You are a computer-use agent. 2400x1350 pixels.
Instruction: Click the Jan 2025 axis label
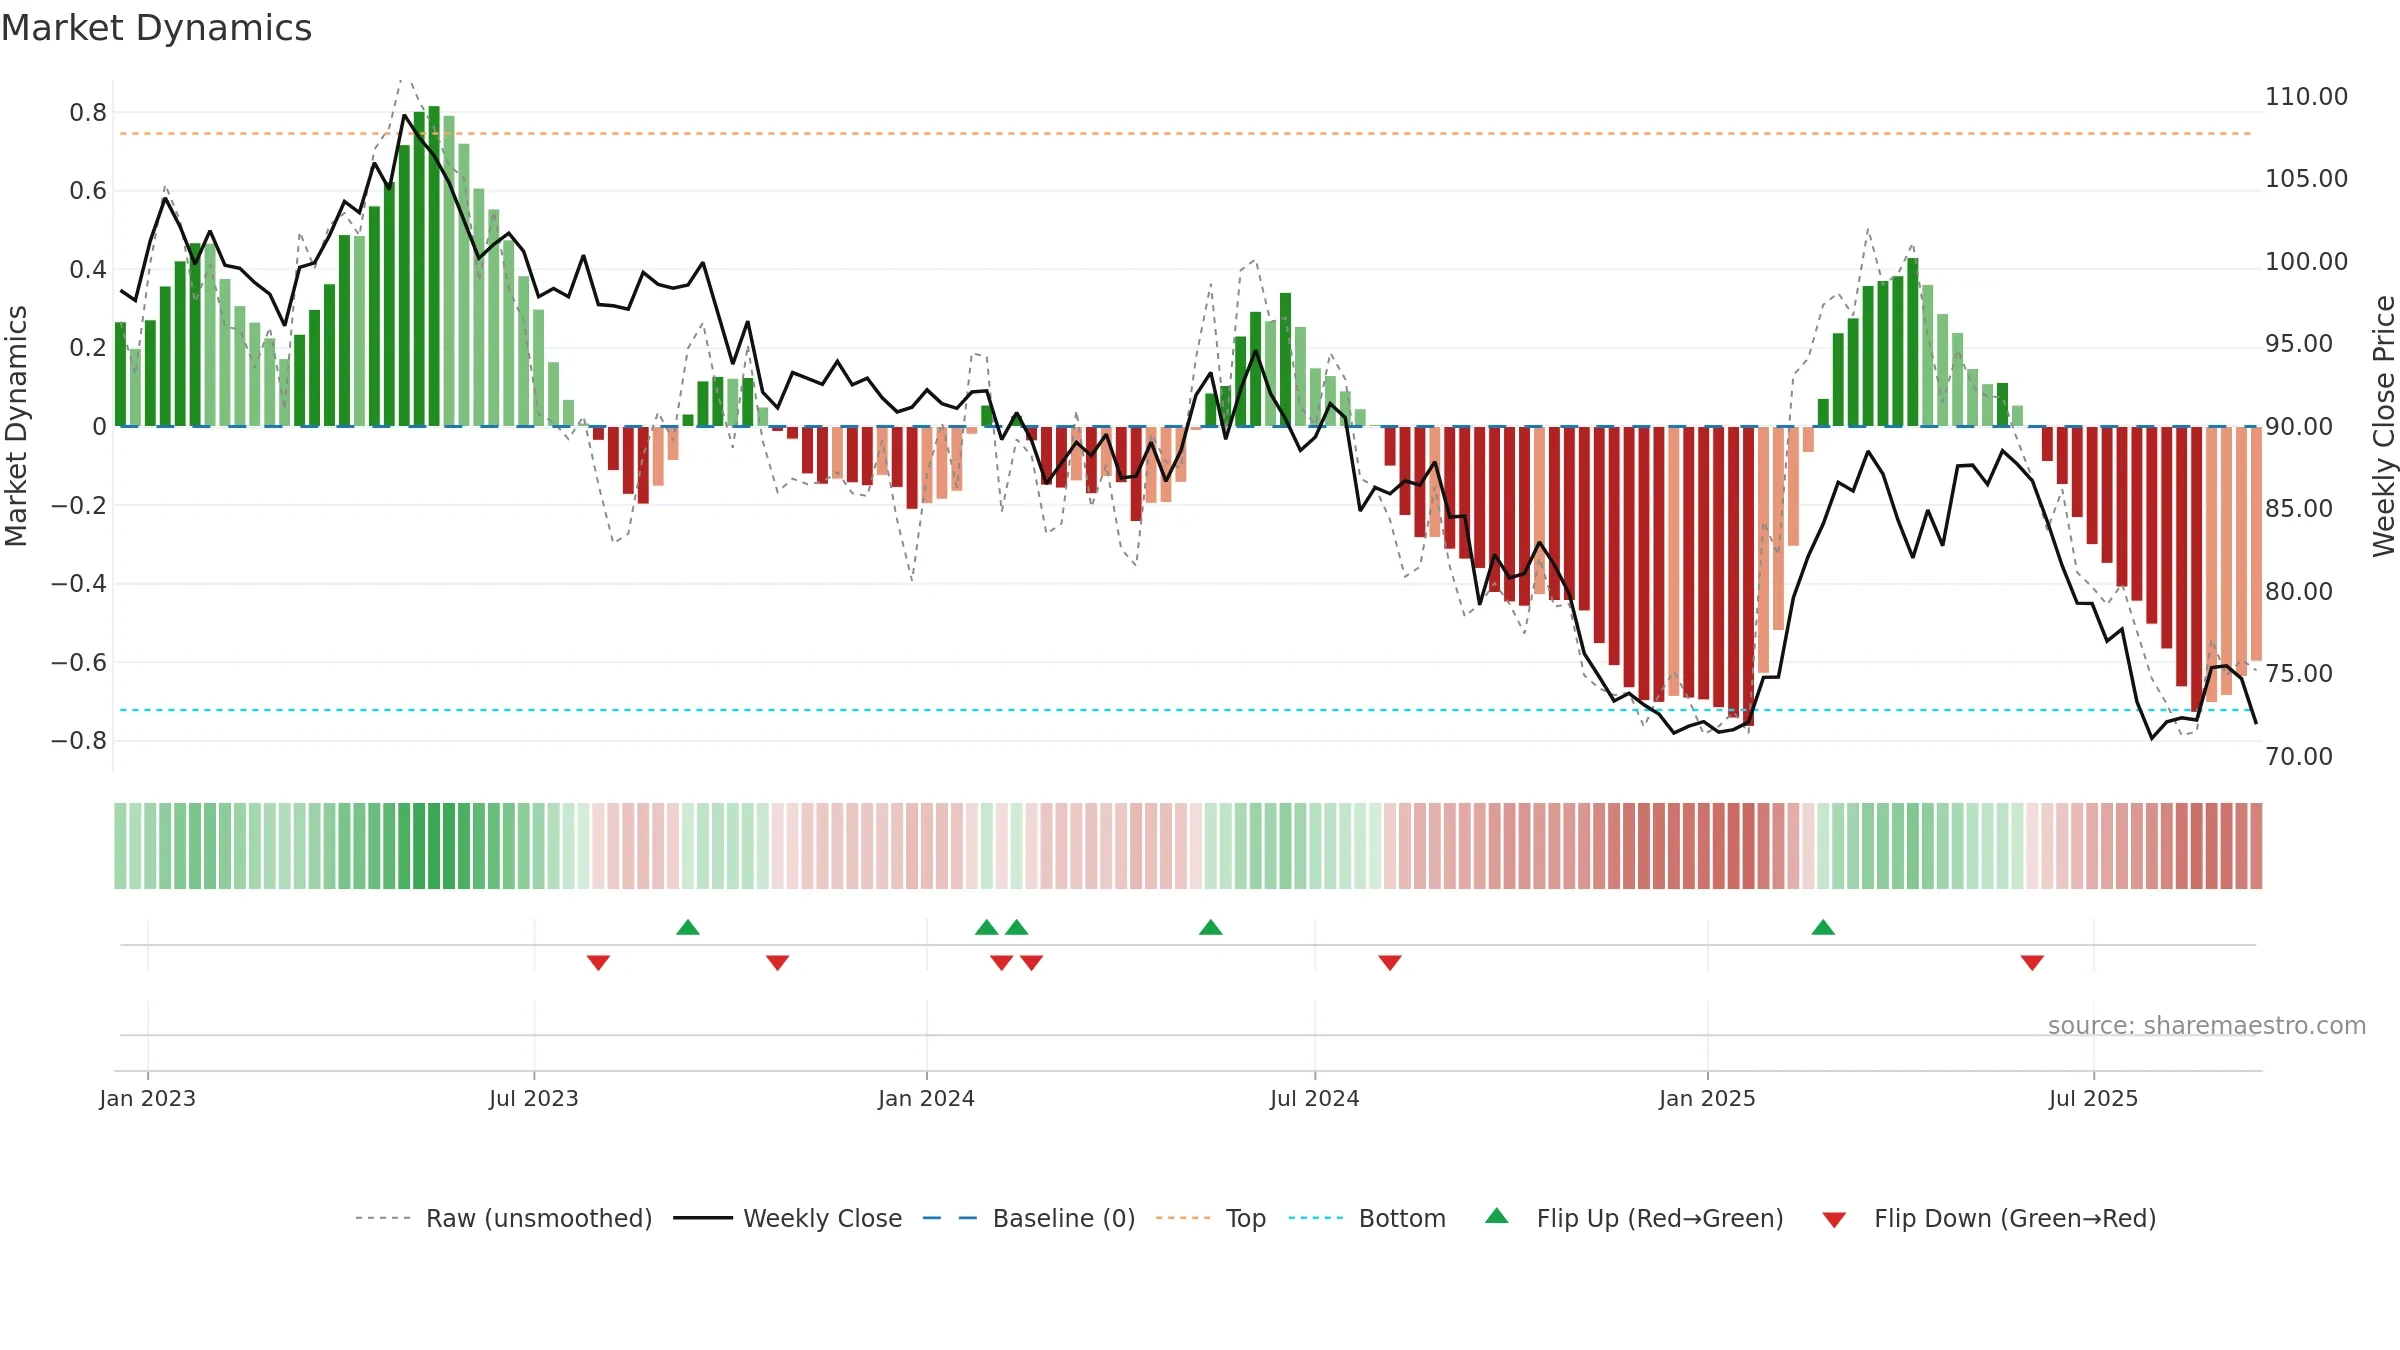pos(1708,1098)
